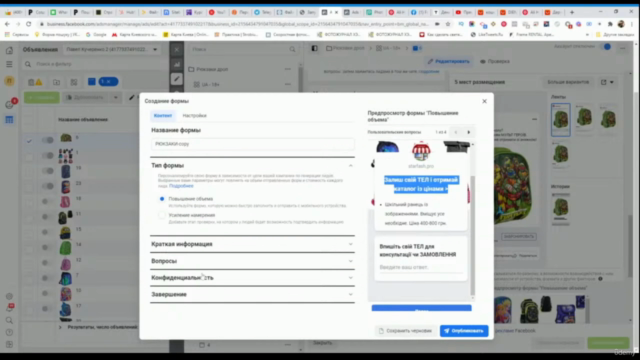
Task: Collapse the Тип формы section
Action: coord(351,166)
